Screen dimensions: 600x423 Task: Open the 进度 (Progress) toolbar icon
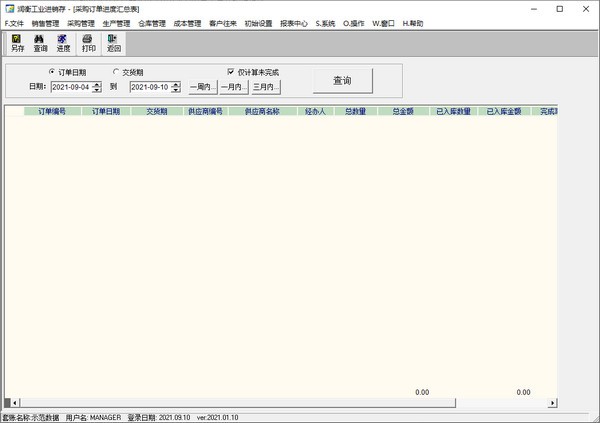click(63, 42)
